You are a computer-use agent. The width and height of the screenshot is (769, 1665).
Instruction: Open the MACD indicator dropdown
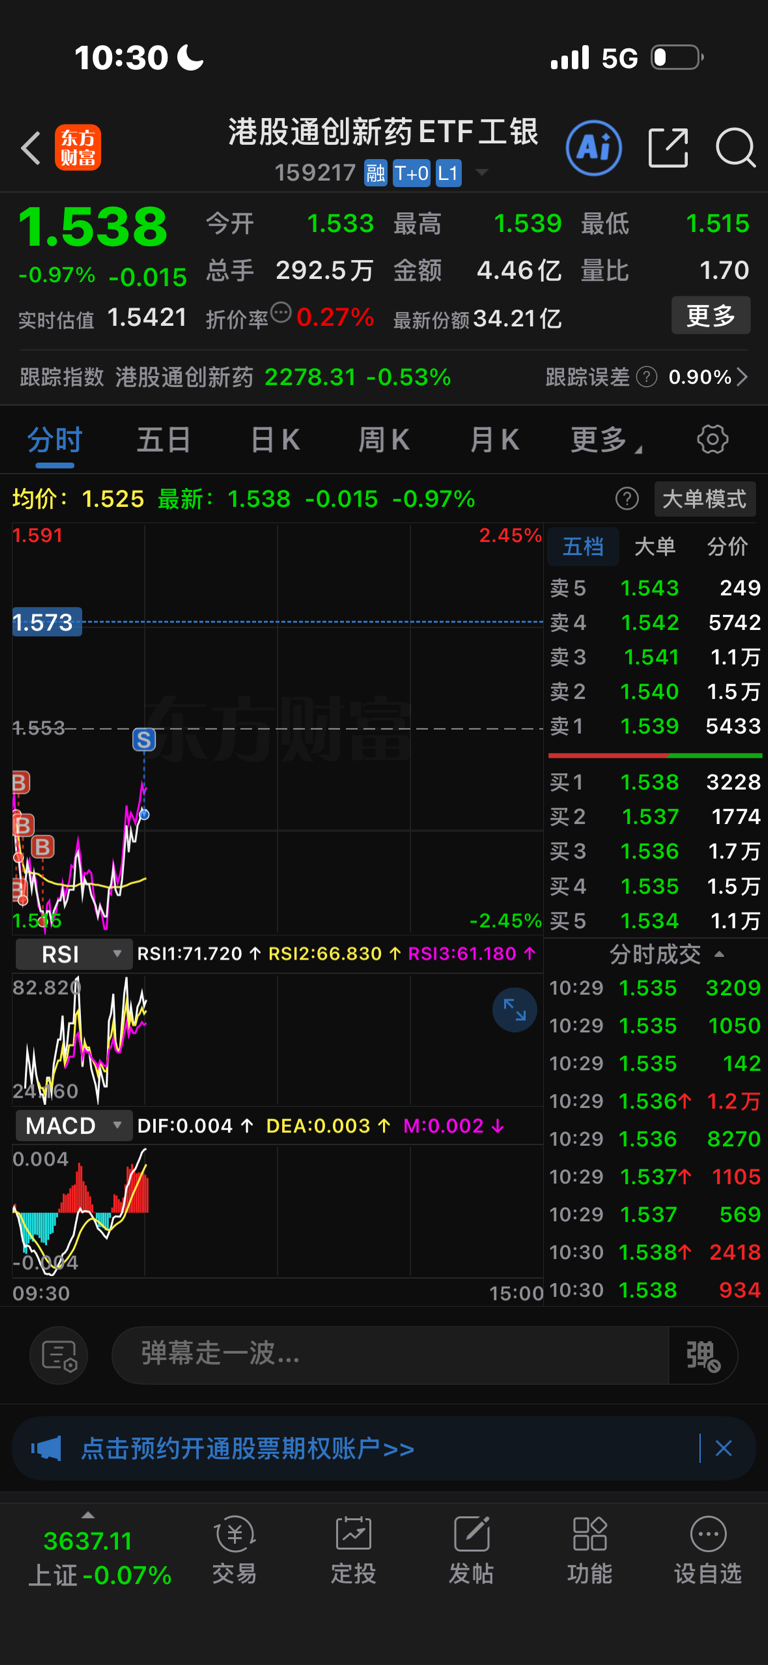(x=73, y=1126)
